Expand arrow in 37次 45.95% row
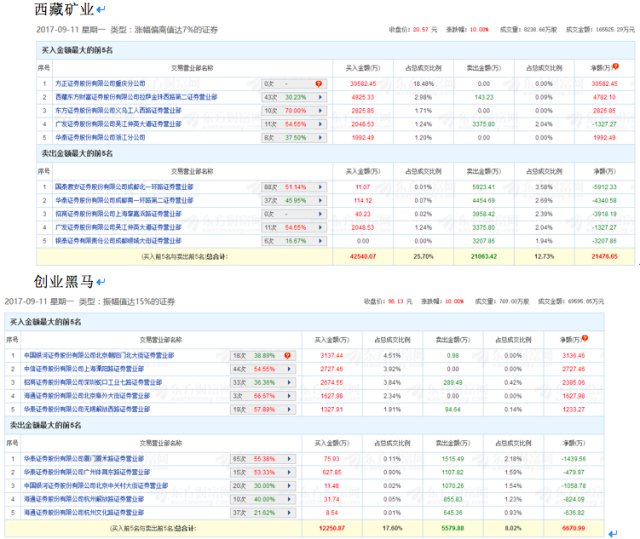 point(320,200)
